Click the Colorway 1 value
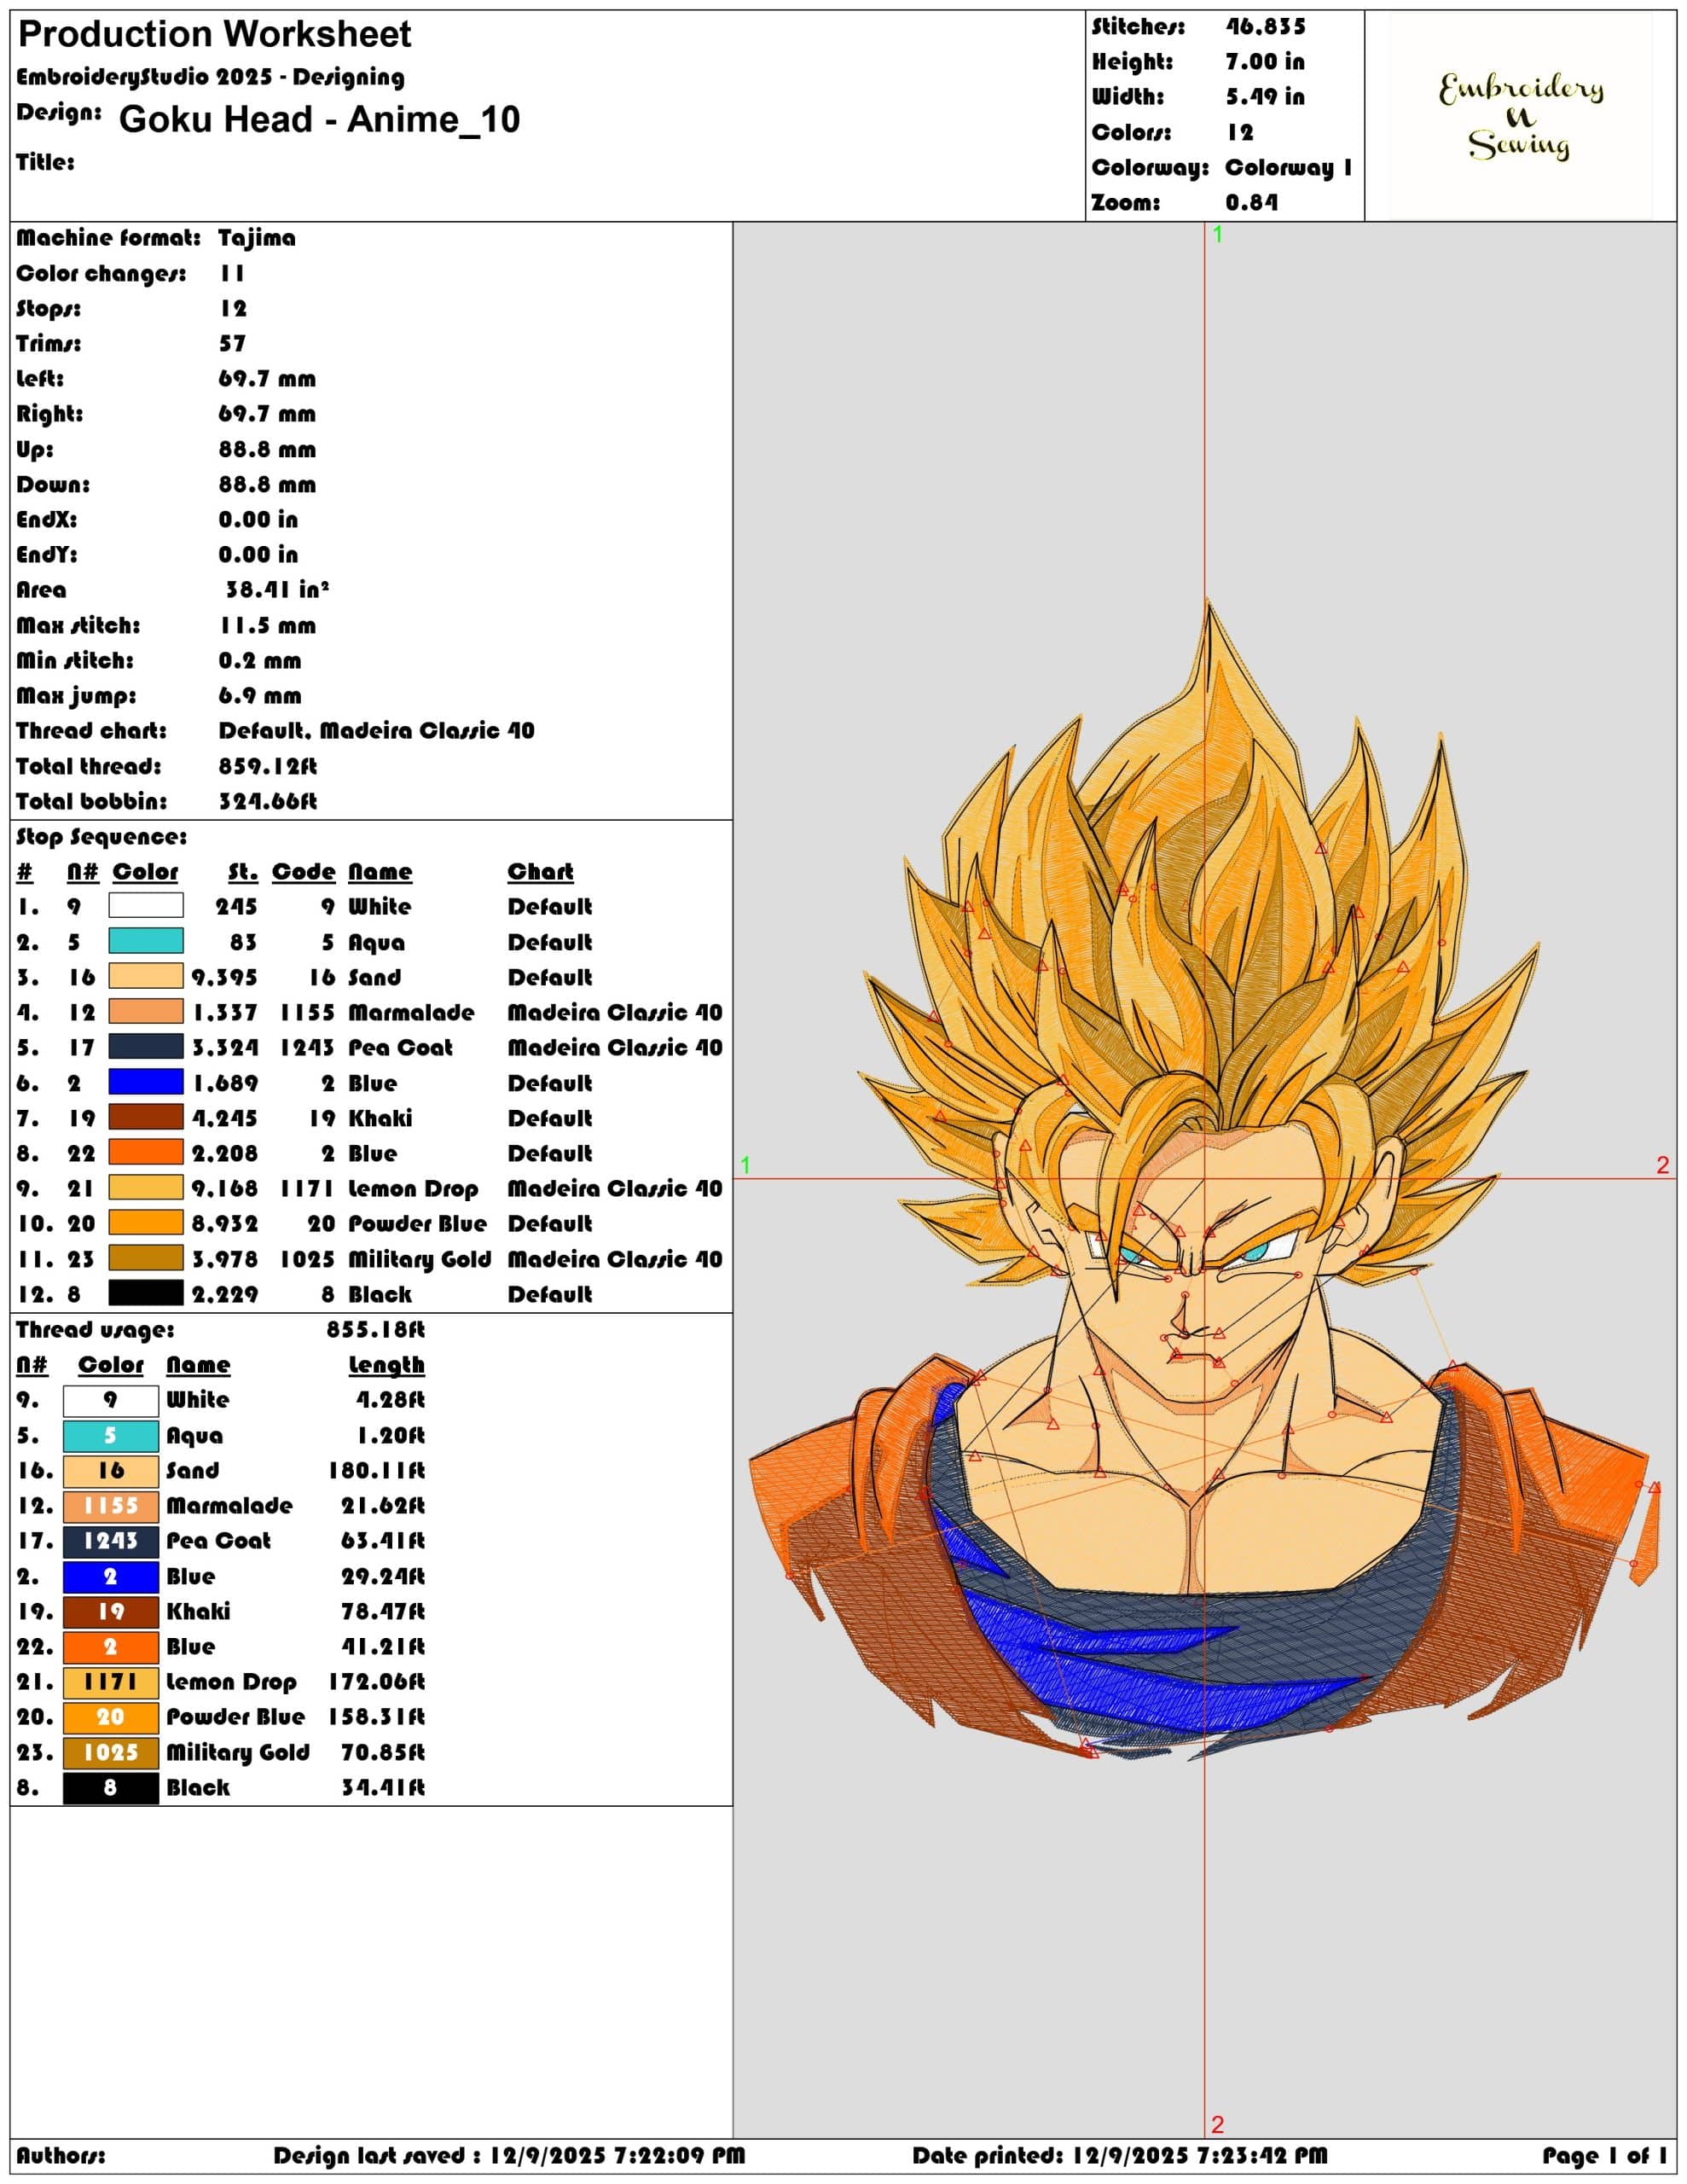Image resolution: width=1687 pixels, height=2184 pixels. point(1289,167)
